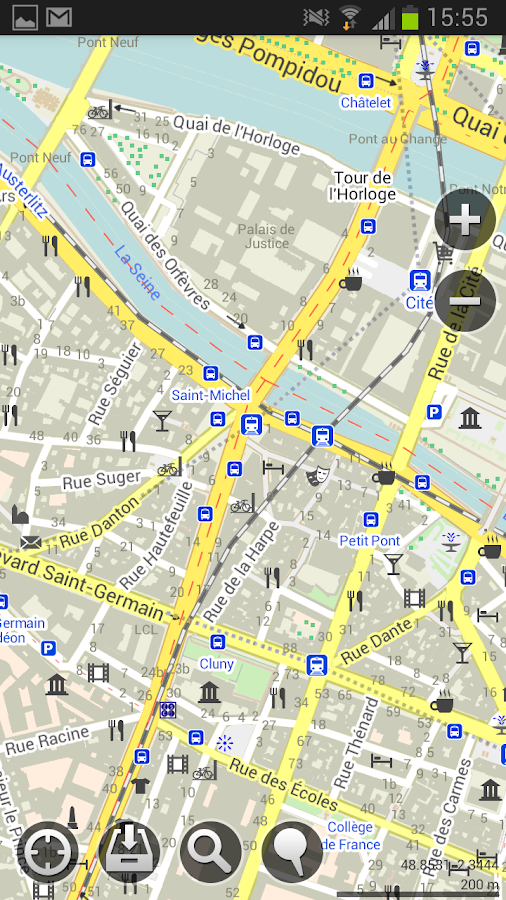
Task: Select the Tour de l'Horloge label
Action: click(363, 186)
